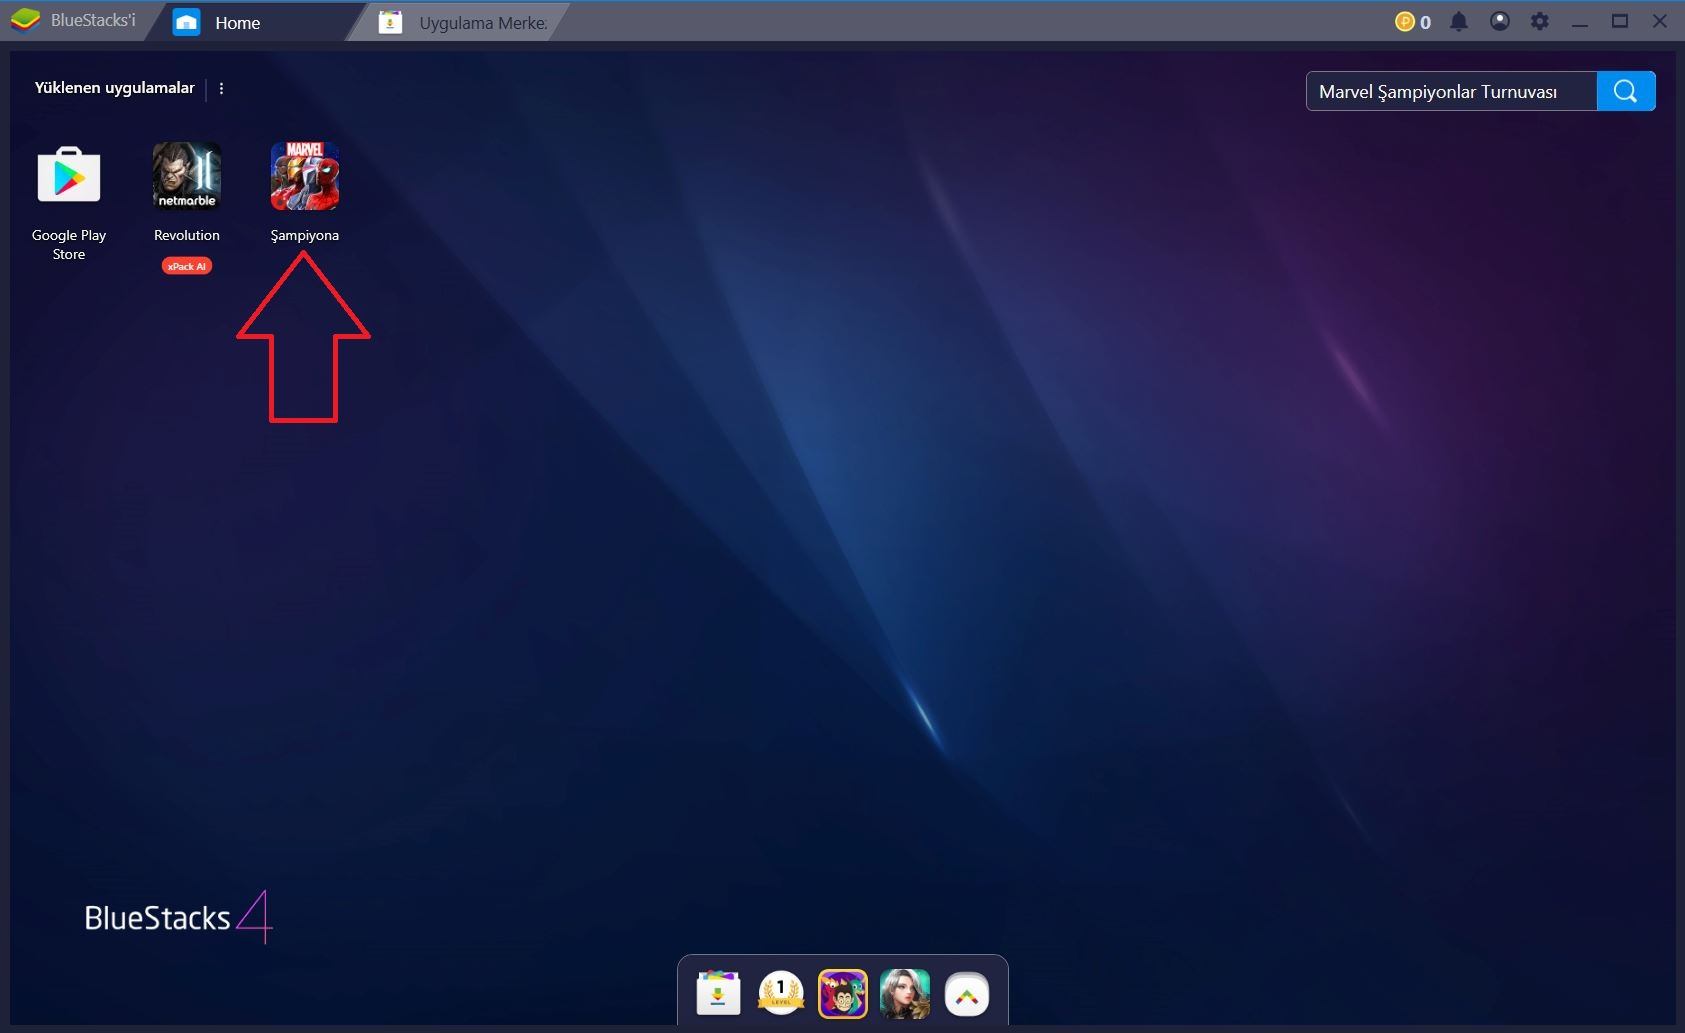Click the Yüklenen uygulamalar heading
This screenshot has height=1033, width=1685.
[115, 88]
